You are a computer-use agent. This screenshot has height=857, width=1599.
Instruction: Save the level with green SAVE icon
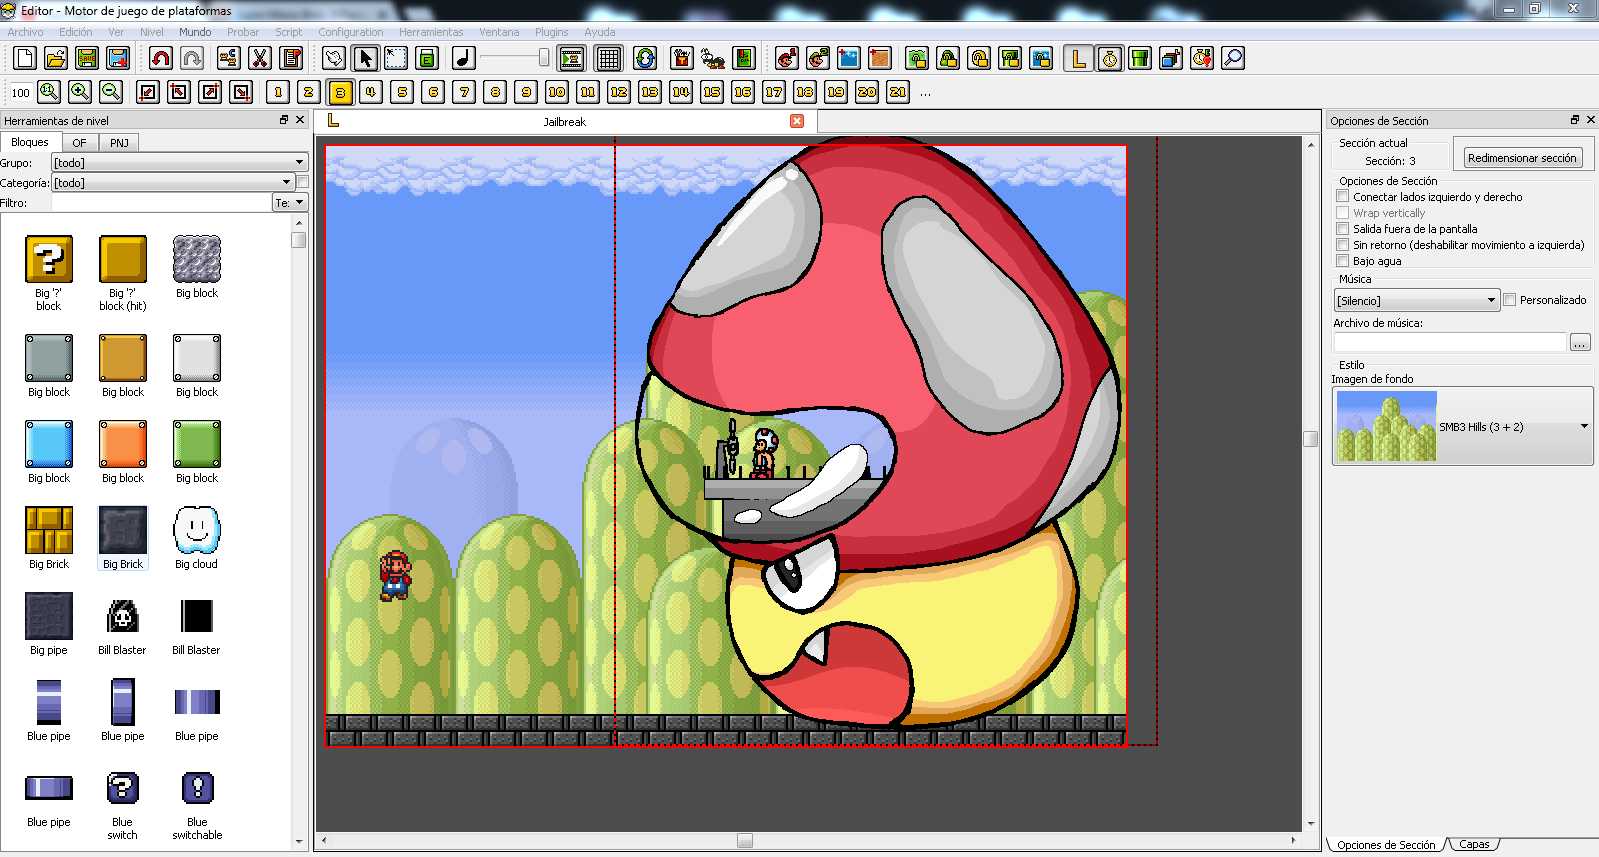[x=87, y=58]
